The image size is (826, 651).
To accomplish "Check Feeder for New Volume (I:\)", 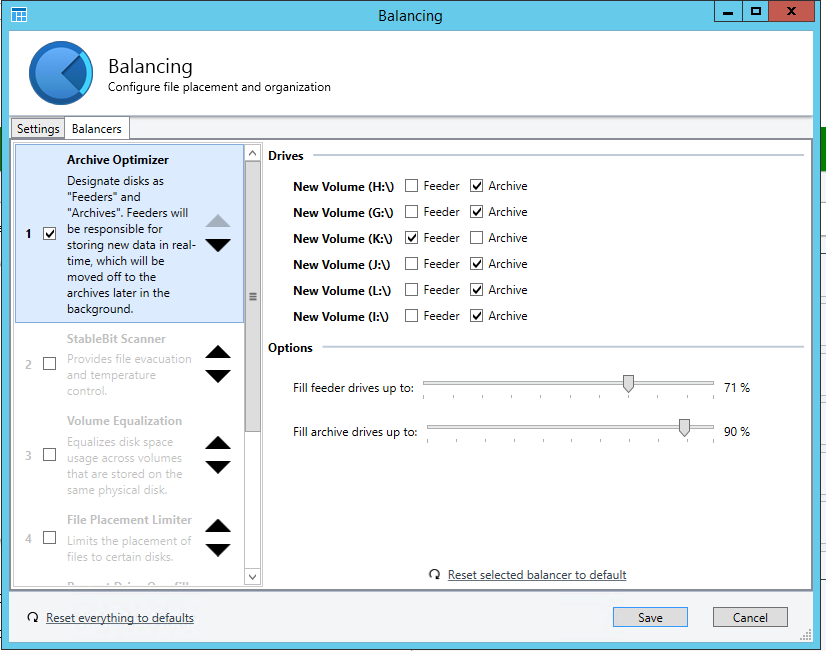I will tap(411, 315).
